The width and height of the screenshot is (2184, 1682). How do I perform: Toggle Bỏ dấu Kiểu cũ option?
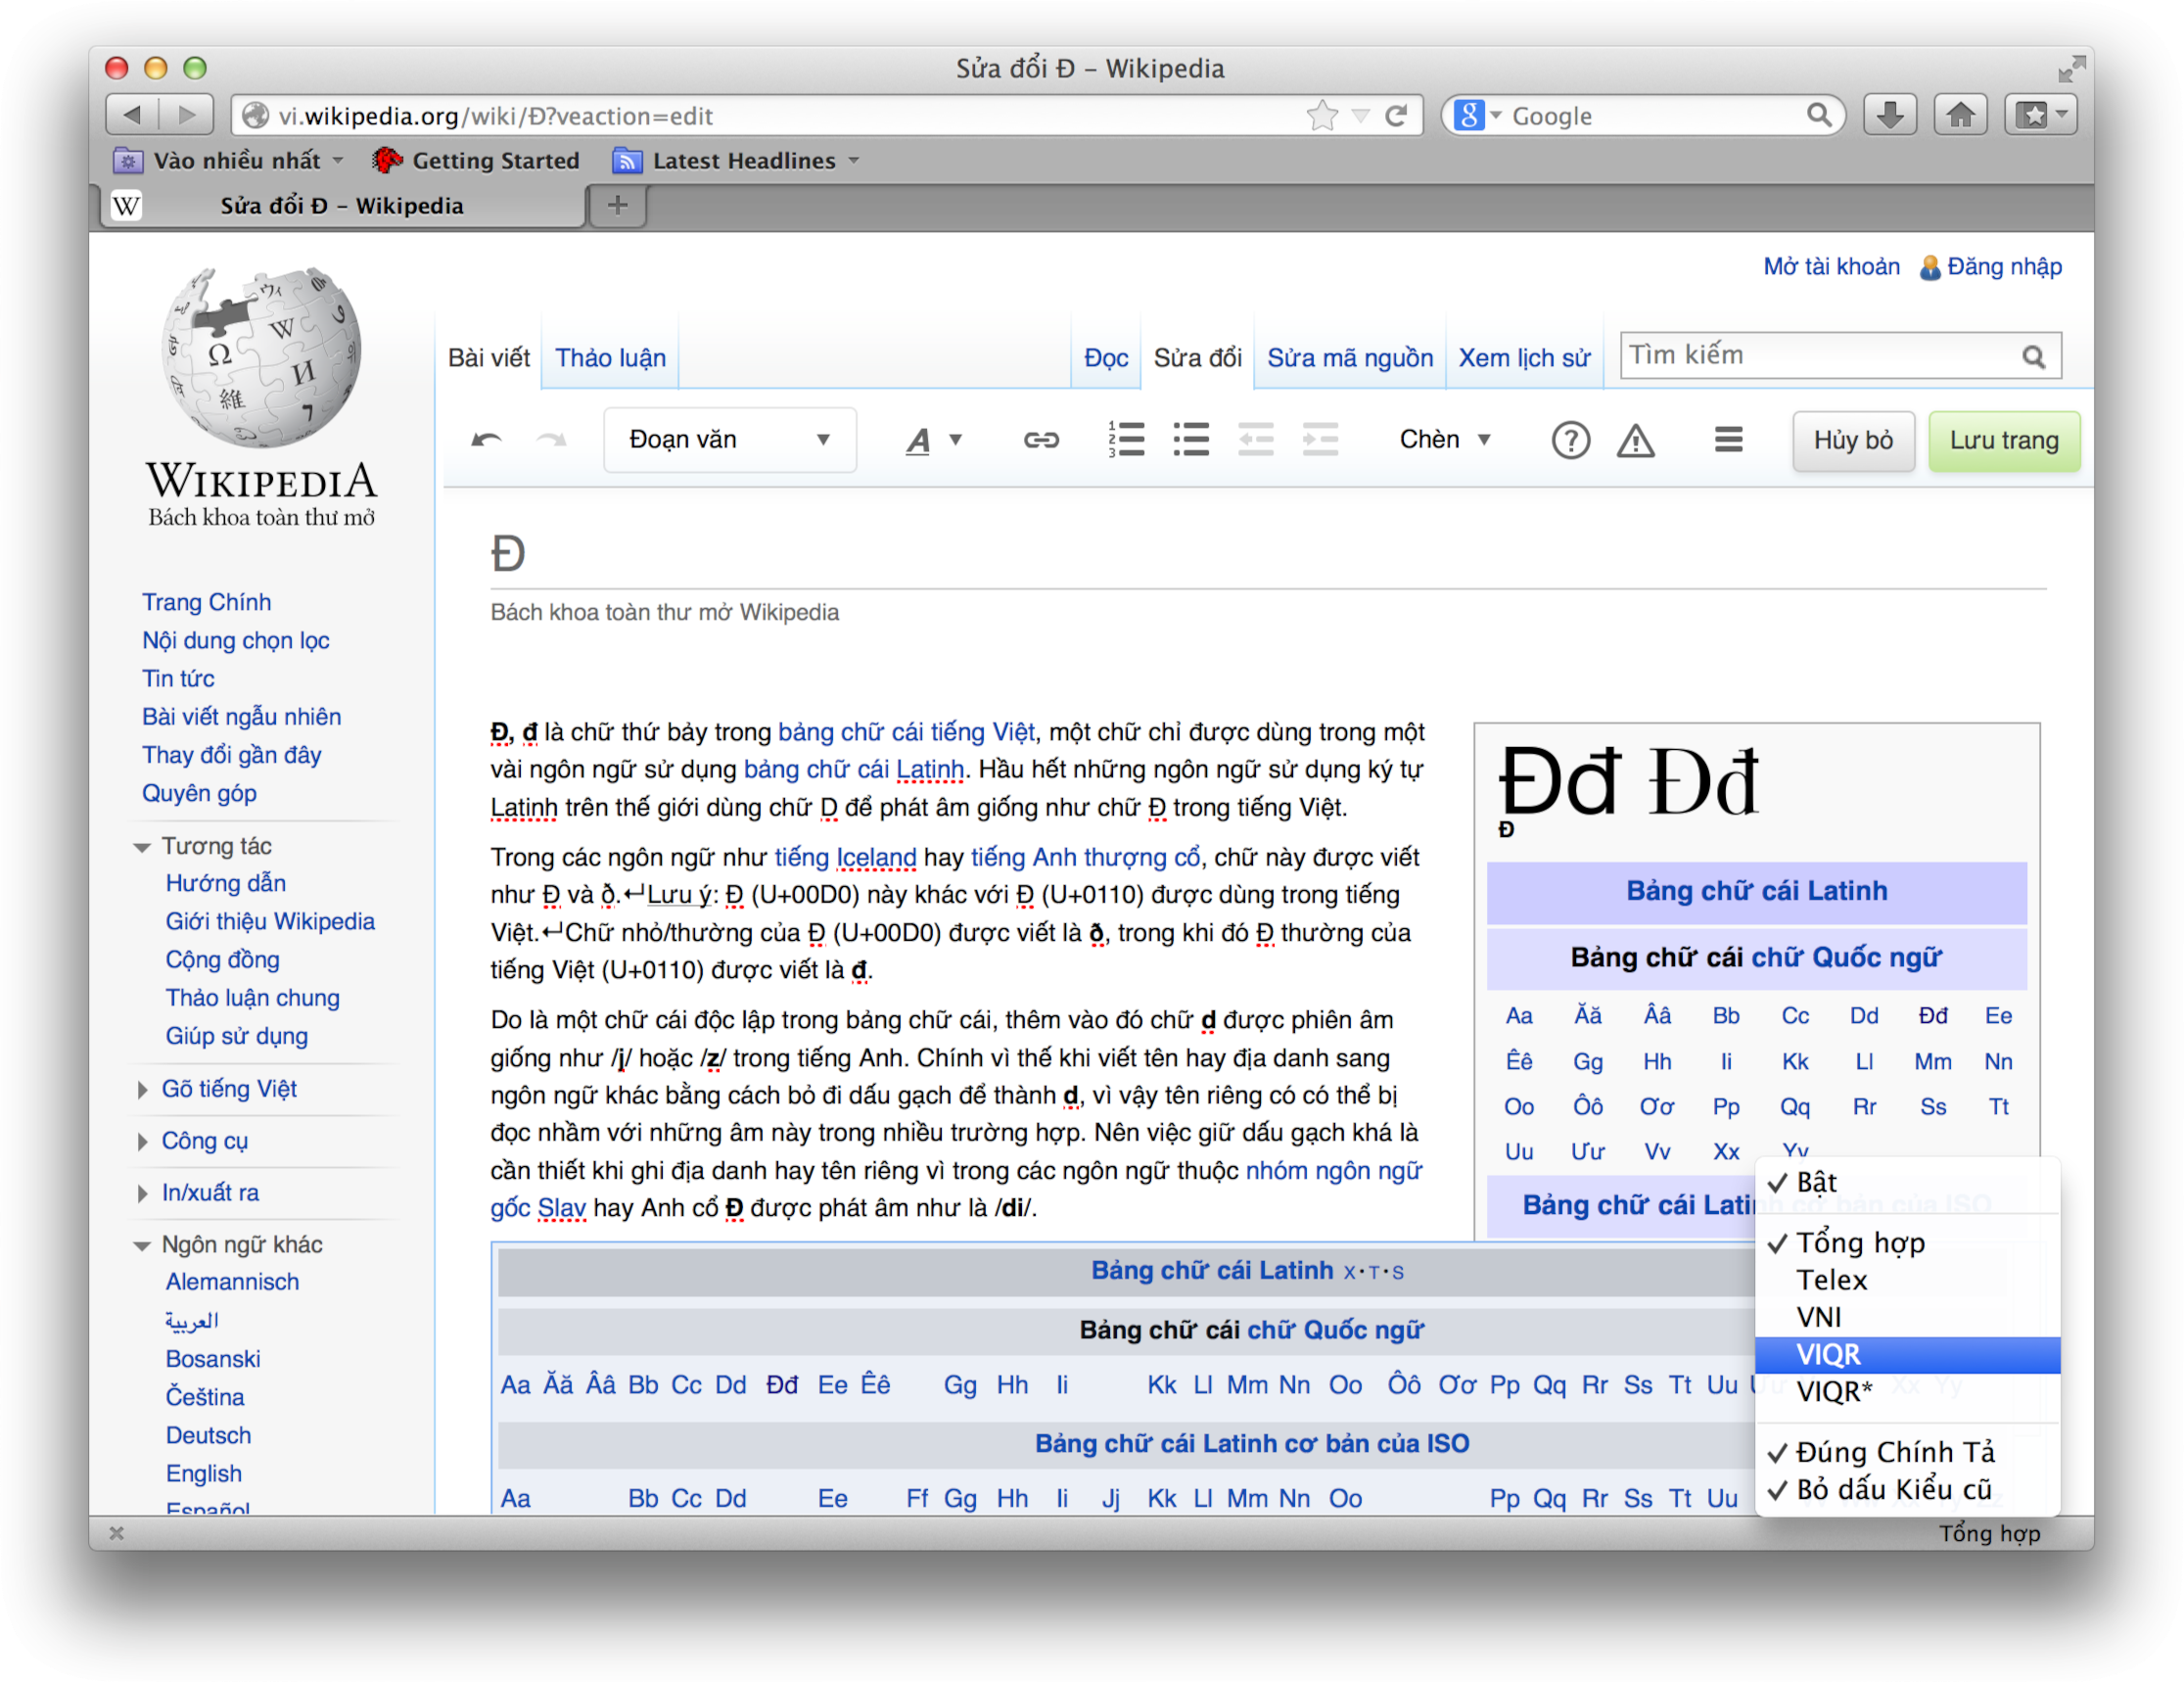pyautogui.click(x=1907, y=1490)
